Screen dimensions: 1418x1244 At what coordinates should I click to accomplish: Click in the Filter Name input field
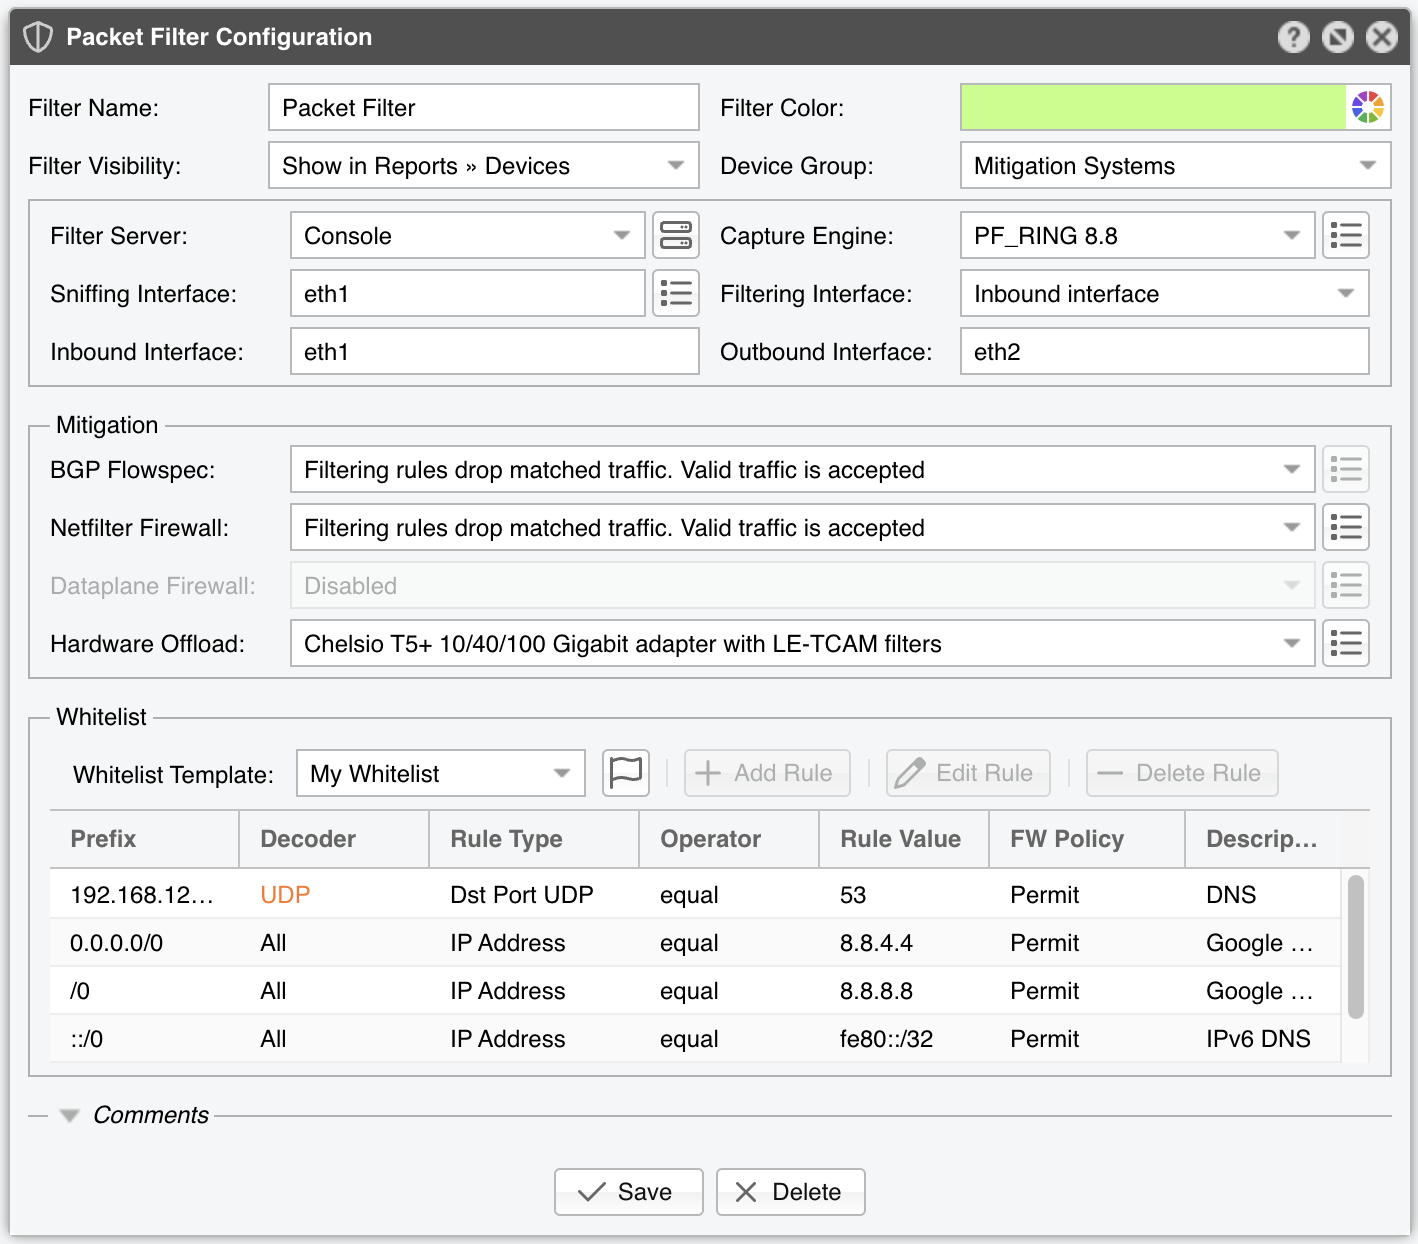point(483,108)
